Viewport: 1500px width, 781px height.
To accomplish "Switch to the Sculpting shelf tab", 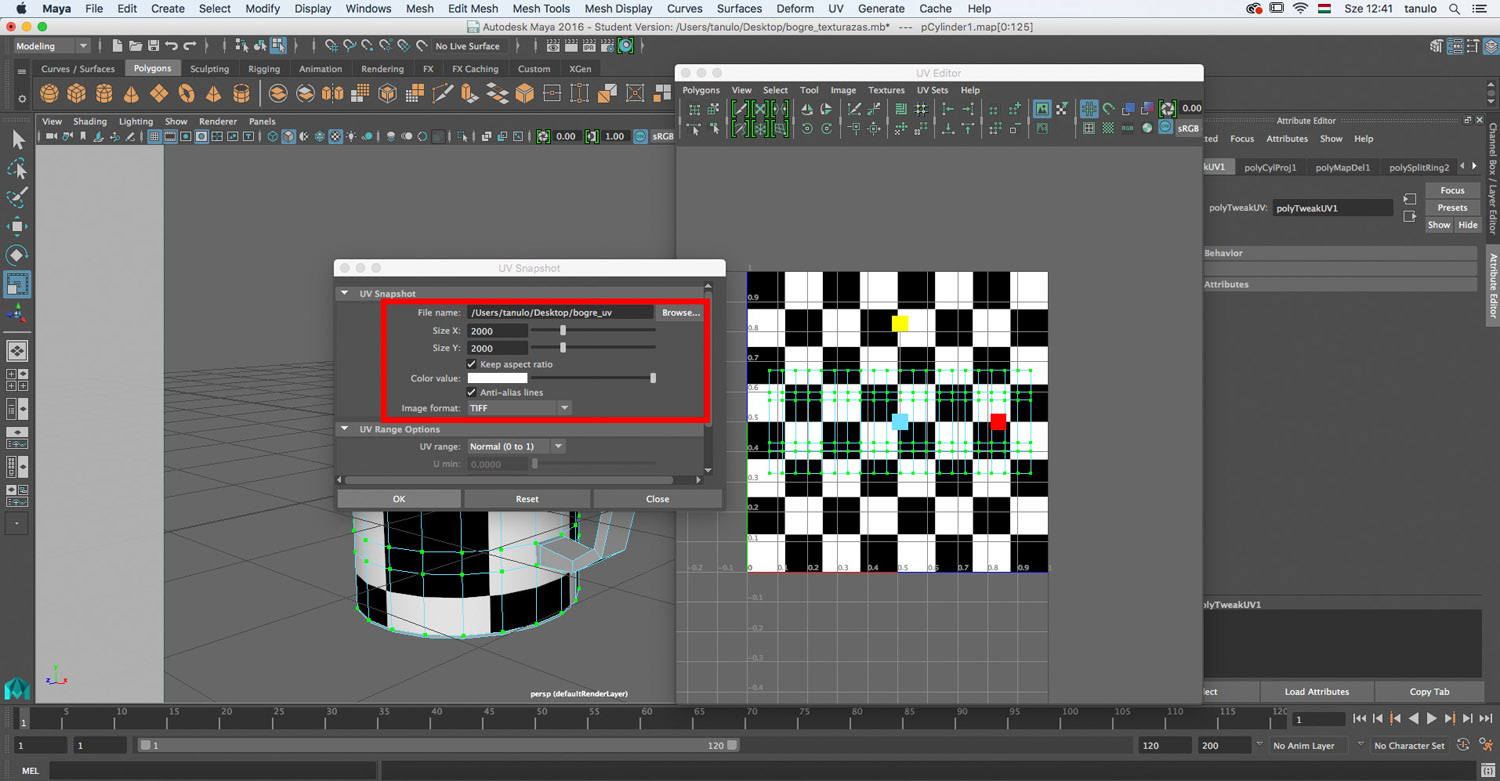I will click(209, 69).
